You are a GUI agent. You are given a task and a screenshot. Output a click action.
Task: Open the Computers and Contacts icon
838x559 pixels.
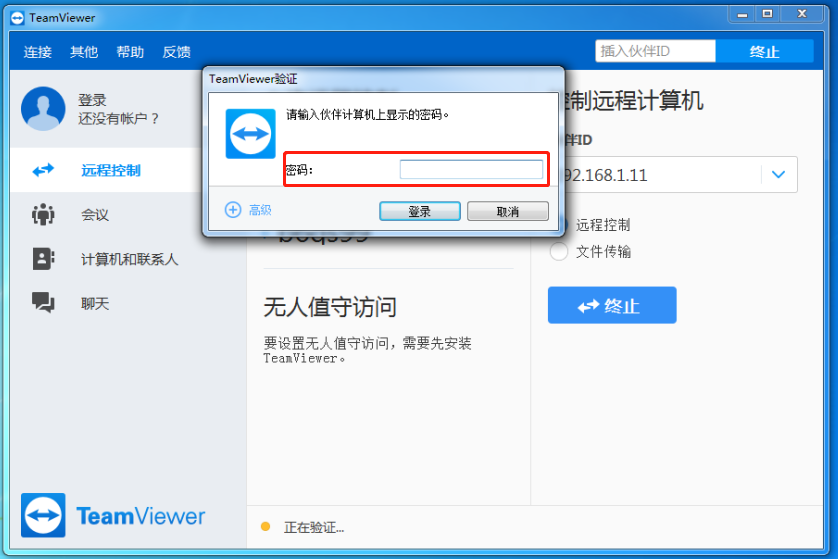43,259
